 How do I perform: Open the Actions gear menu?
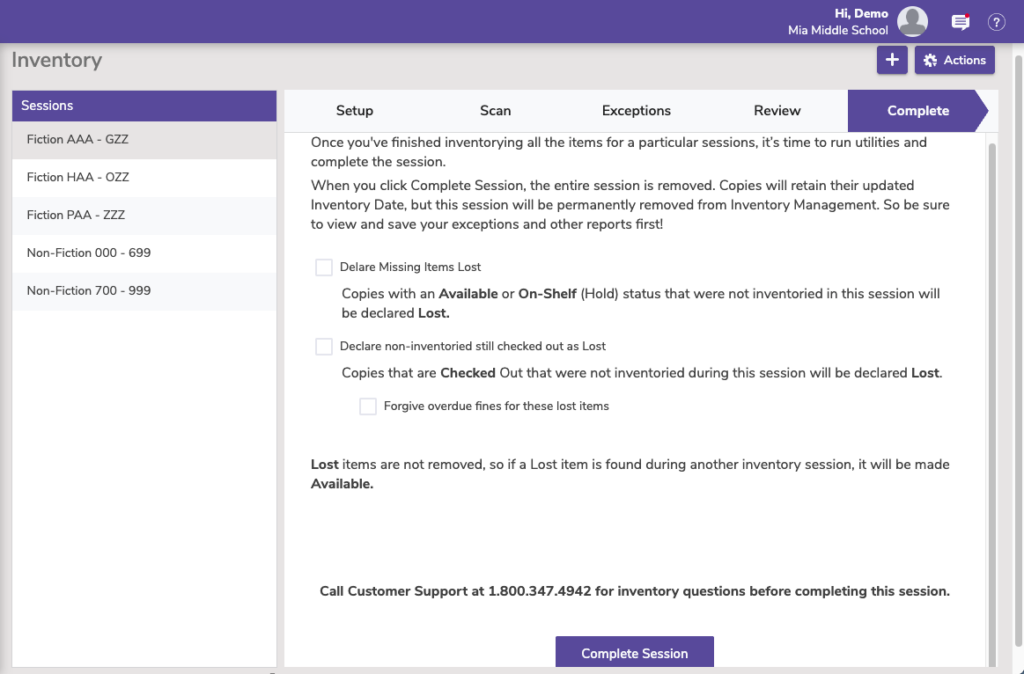[x=955, y=60]
